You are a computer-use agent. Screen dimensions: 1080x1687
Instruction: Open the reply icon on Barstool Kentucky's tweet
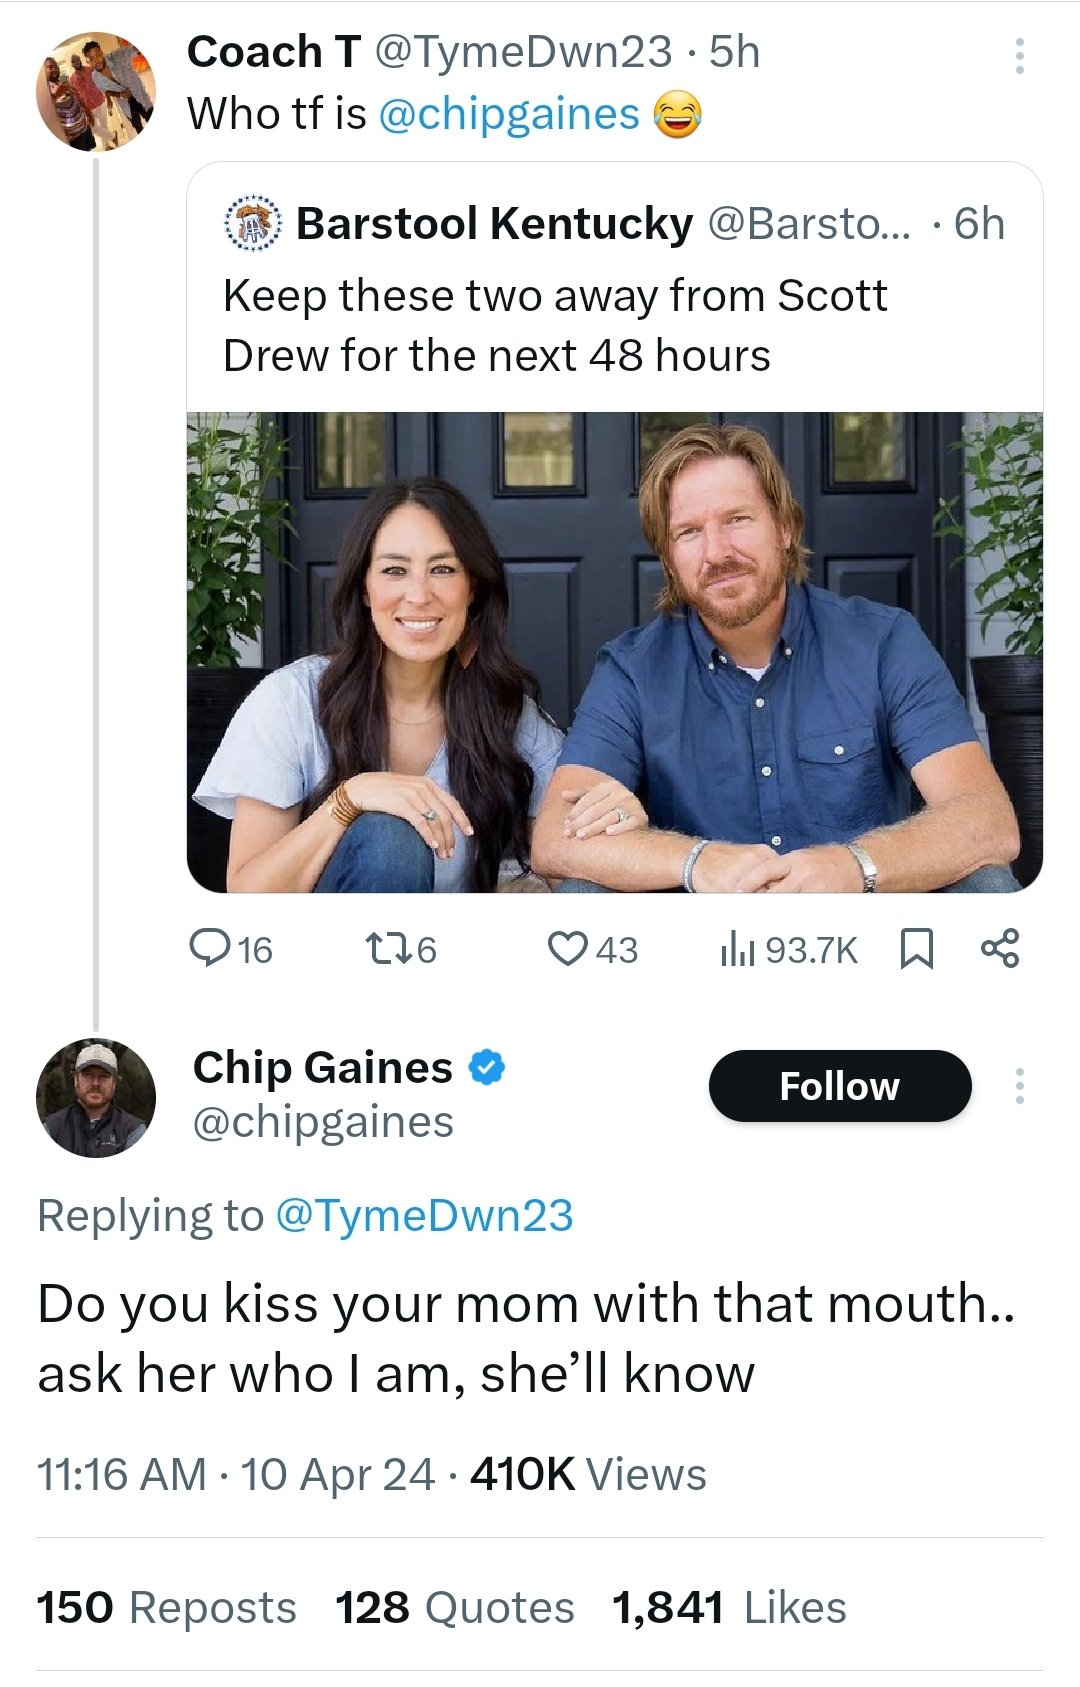212,950
